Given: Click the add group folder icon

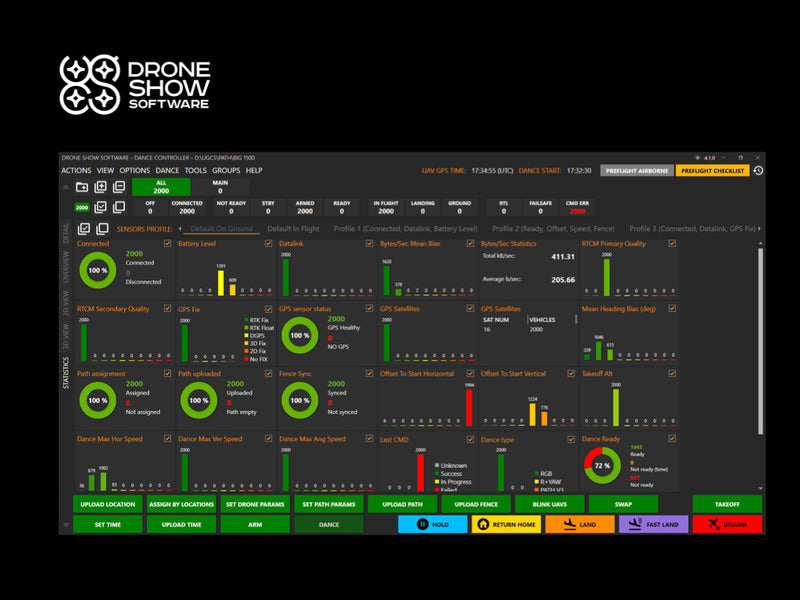Looking at the screenshot, I should click(x=82, y=187).
